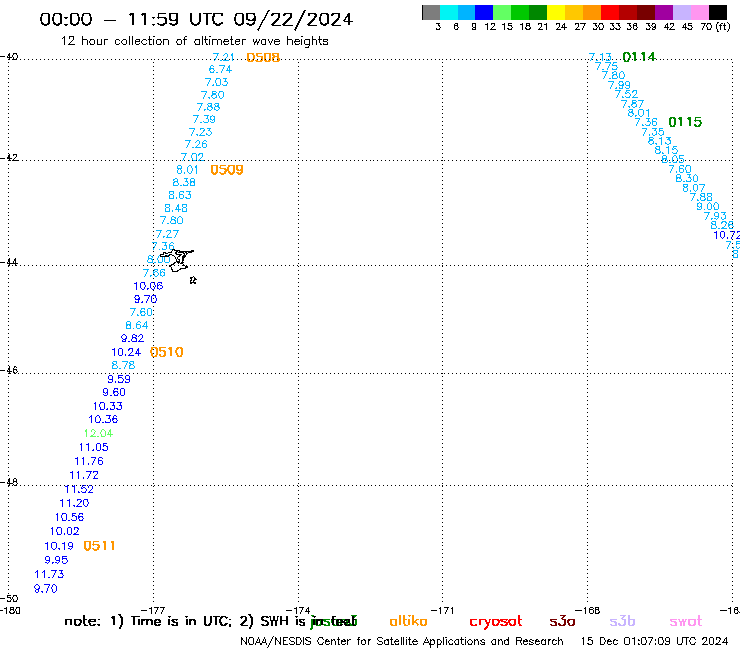The image size is (740, 650).
Task: Click the orange time label 0510
Action: (167, 352)
